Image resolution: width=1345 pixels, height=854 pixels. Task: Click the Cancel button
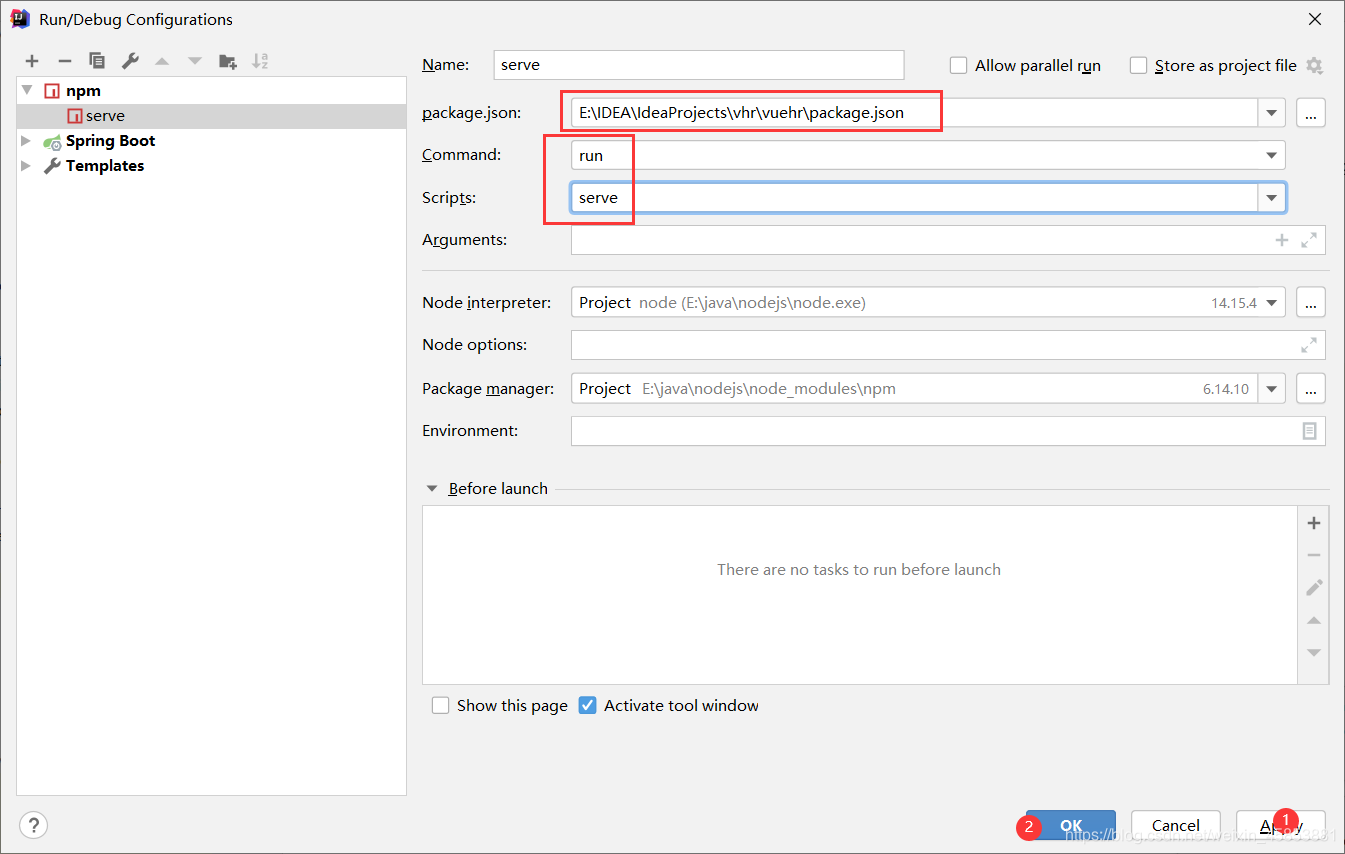(x=1176, y=825)
